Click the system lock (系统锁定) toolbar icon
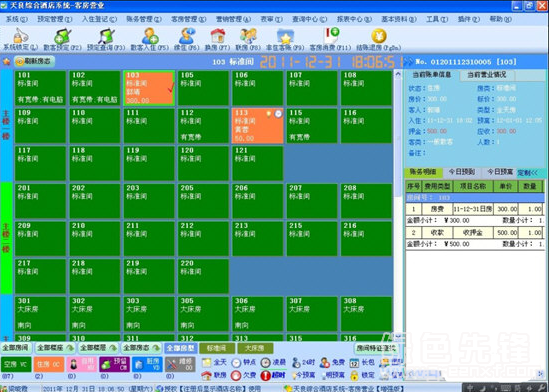This screenshot has height=392, width=550. coord(20,36)
